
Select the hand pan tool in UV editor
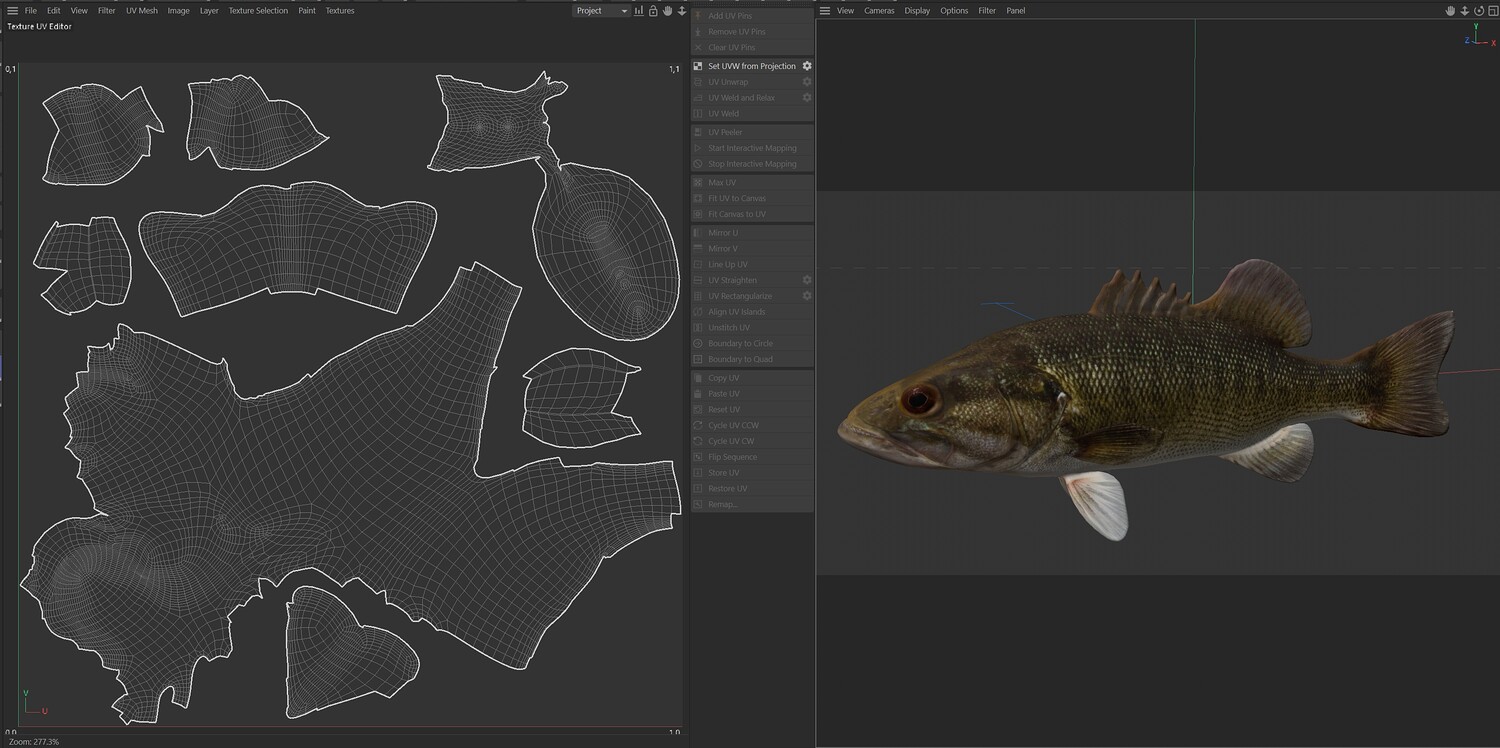tap(667, 11)
